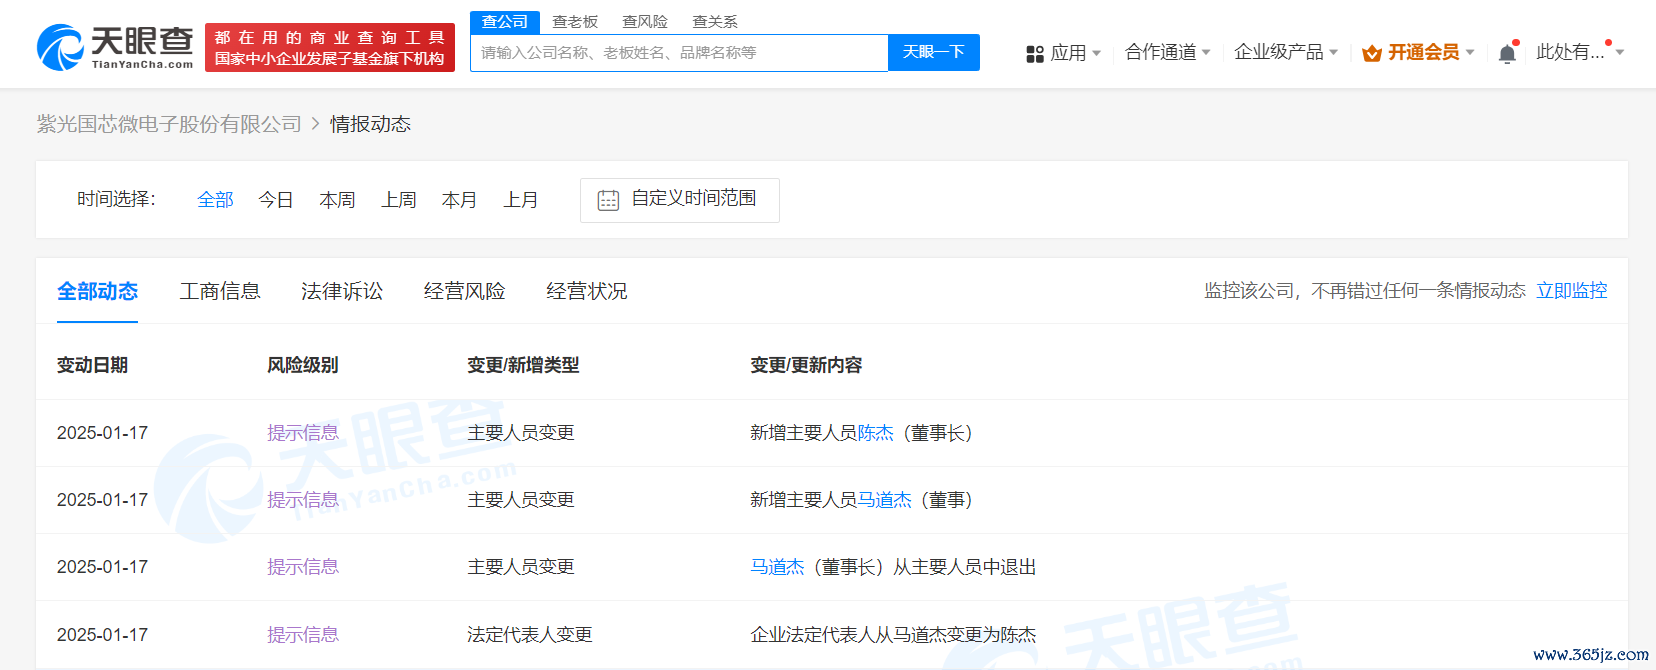Select 全部 time filter
This screenshot has height=670, width=1656.
tap(215, 200)
